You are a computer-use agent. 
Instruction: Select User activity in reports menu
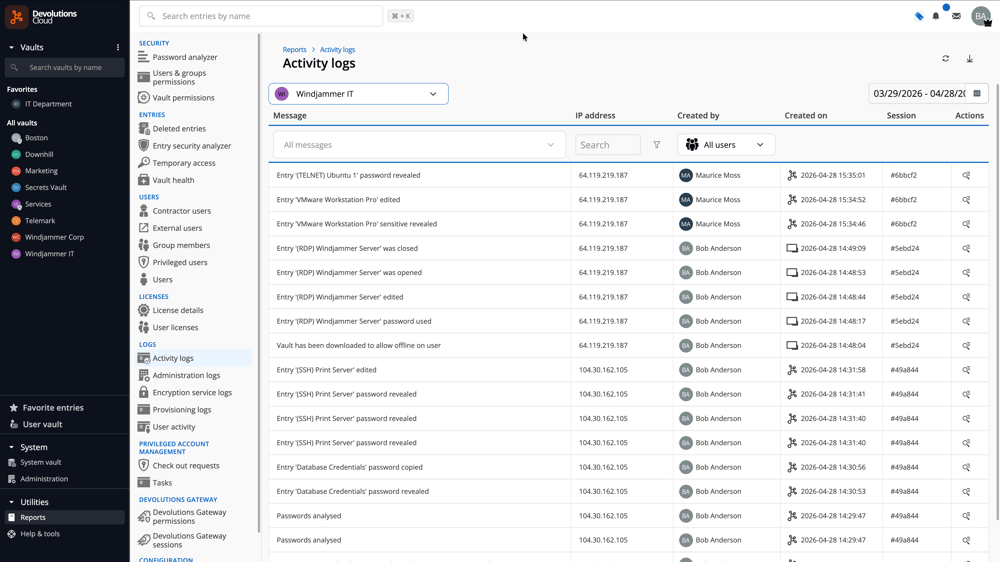[174, 427]
